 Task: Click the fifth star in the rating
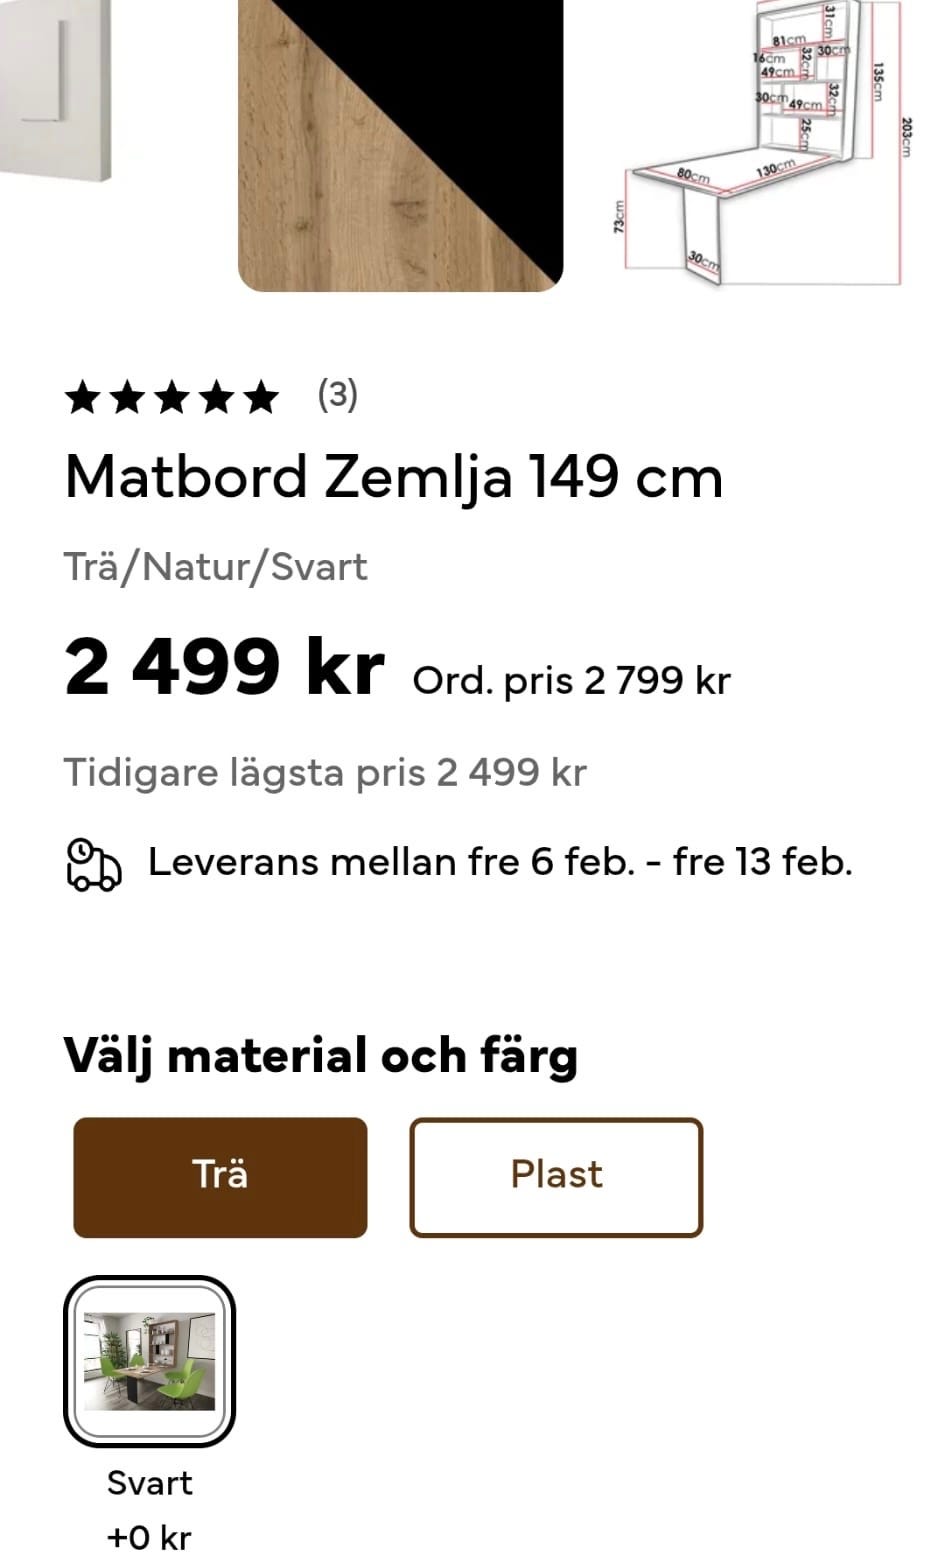tap(261, 399)
